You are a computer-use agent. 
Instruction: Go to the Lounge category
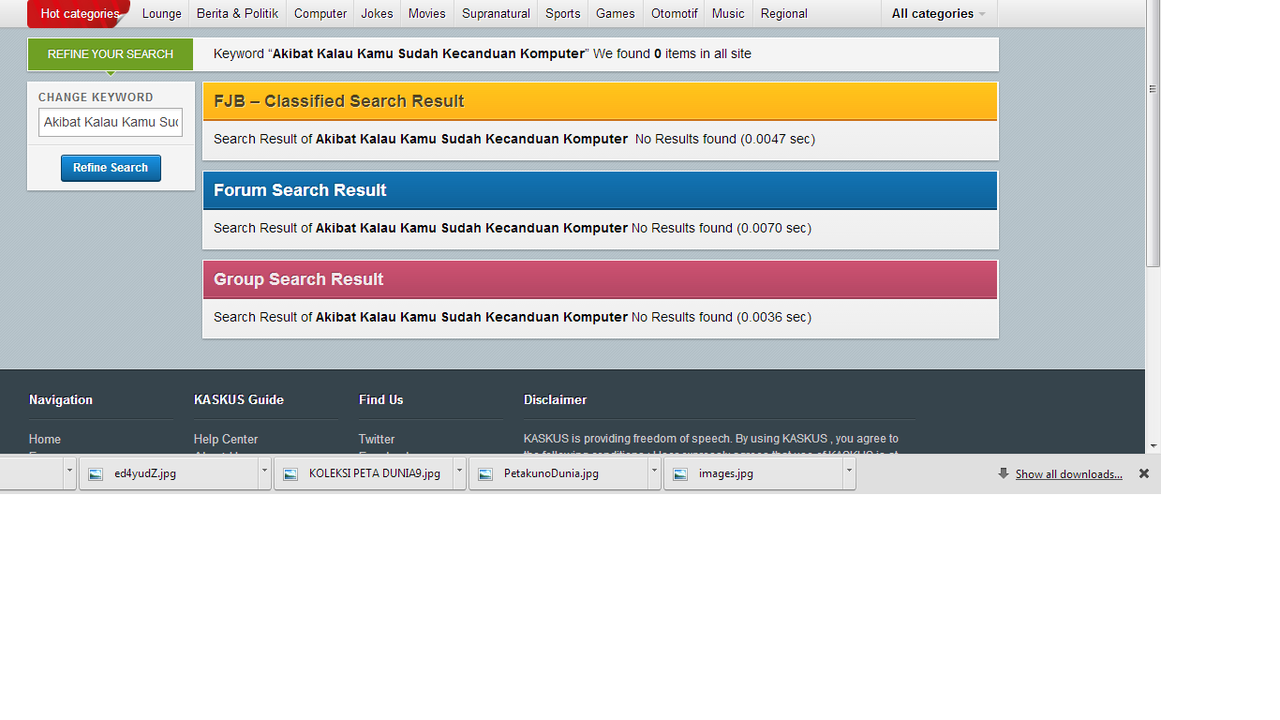point(162,13)
